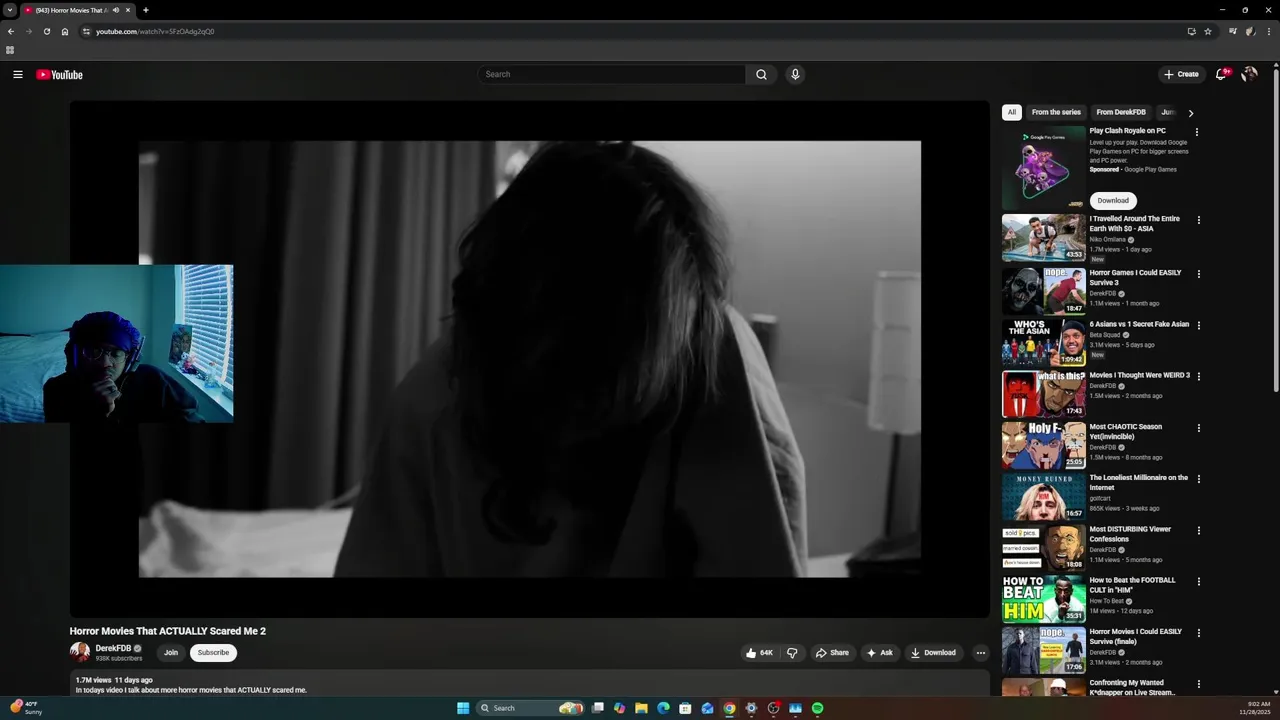Open options for 6 Asians video

click(1199, 325)
